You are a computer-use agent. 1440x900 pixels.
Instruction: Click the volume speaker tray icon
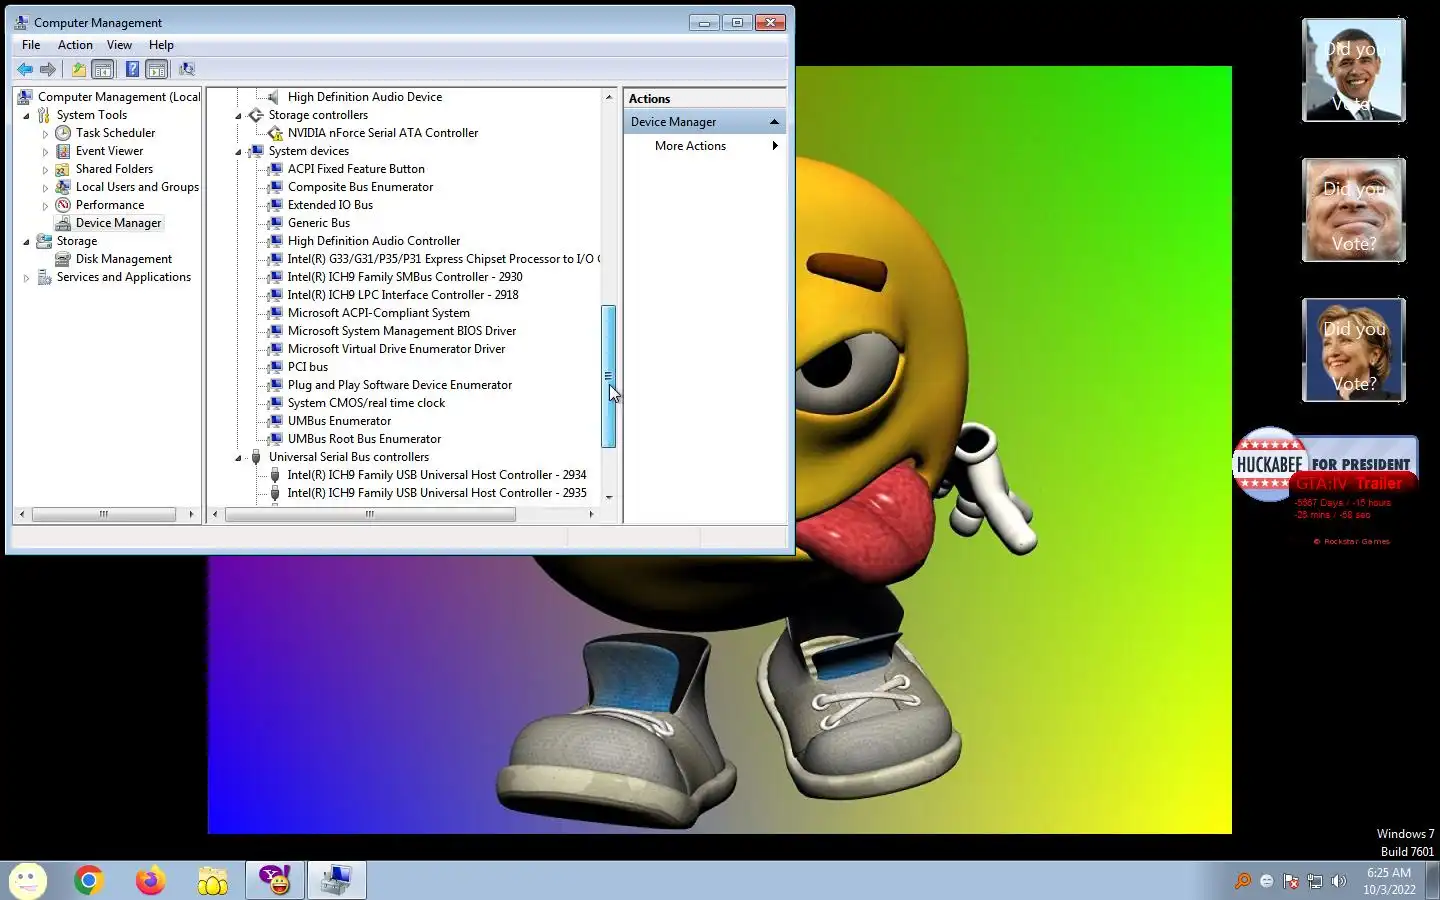point(1339,881)
